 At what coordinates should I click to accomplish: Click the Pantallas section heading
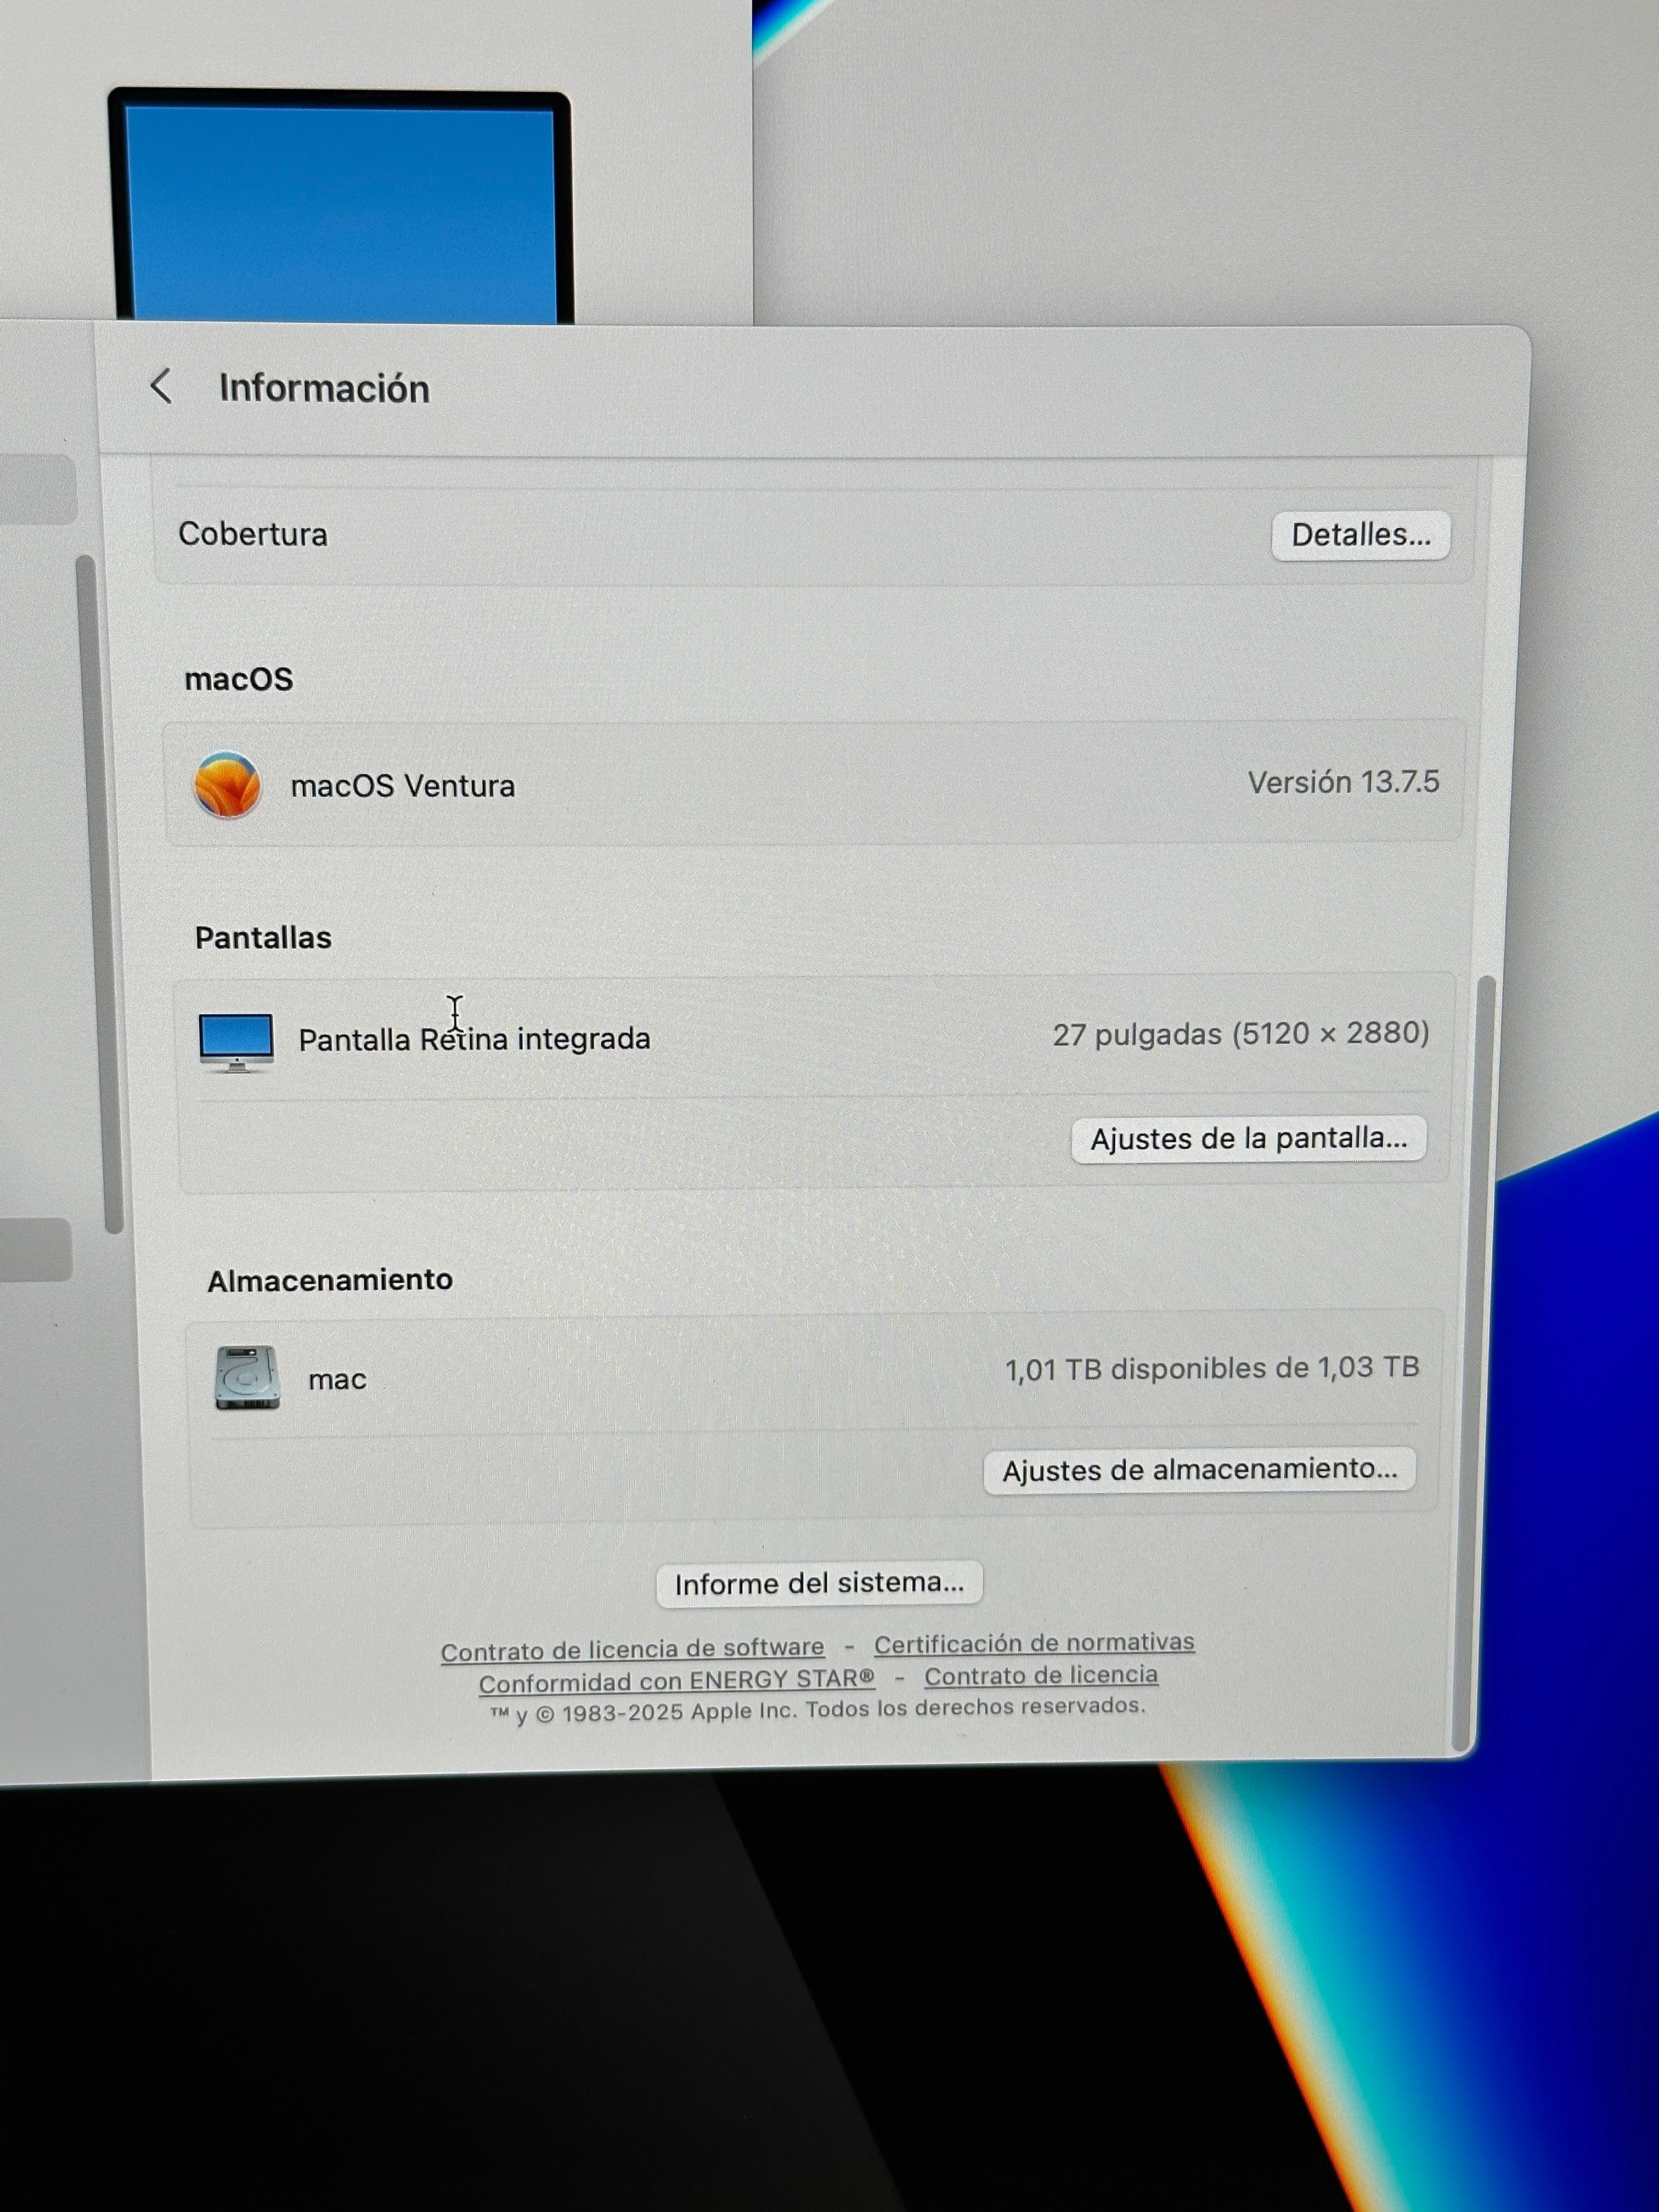tap(263, 938)
